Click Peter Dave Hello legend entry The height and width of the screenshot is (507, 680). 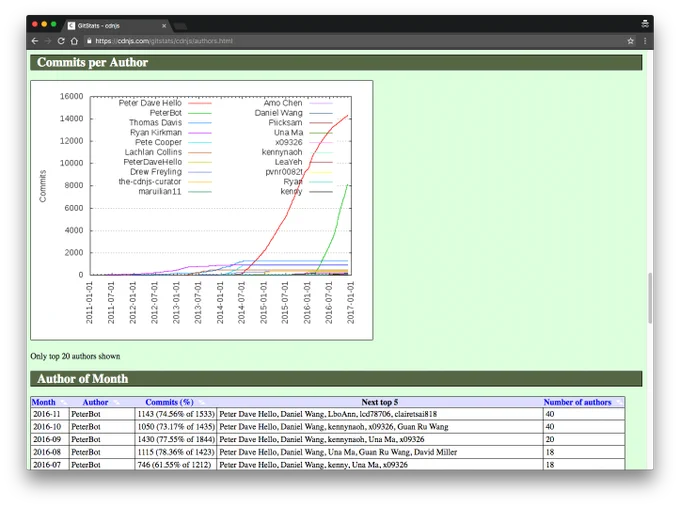tap(165, 103)
